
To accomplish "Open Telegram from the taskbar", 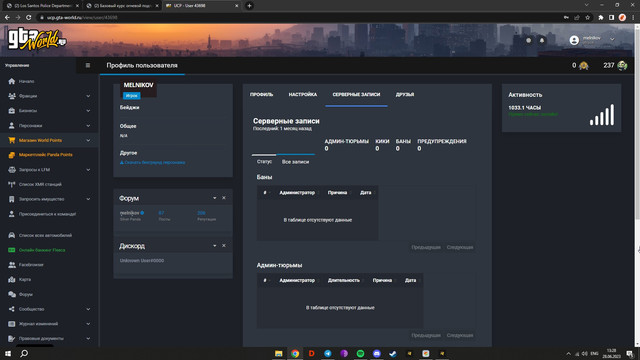I will tap(328, 353).
